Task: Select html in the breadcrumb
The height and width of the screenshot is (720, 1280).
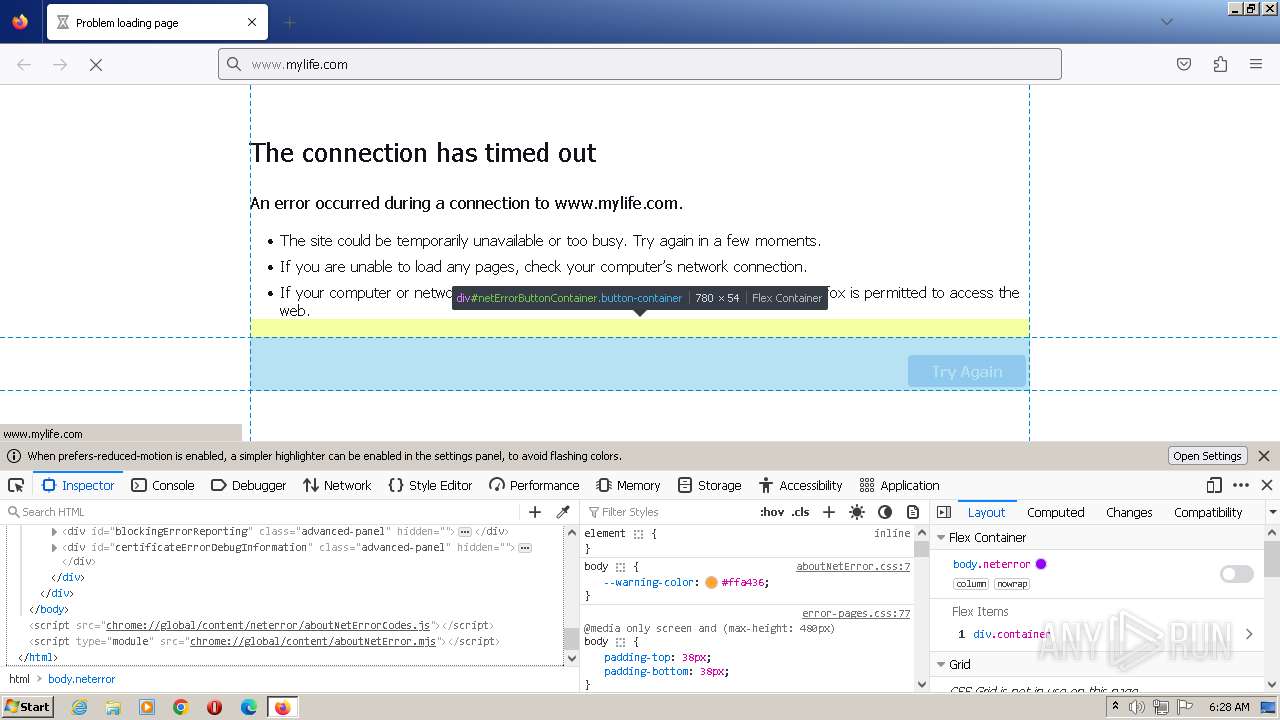Action: point(19,679)
